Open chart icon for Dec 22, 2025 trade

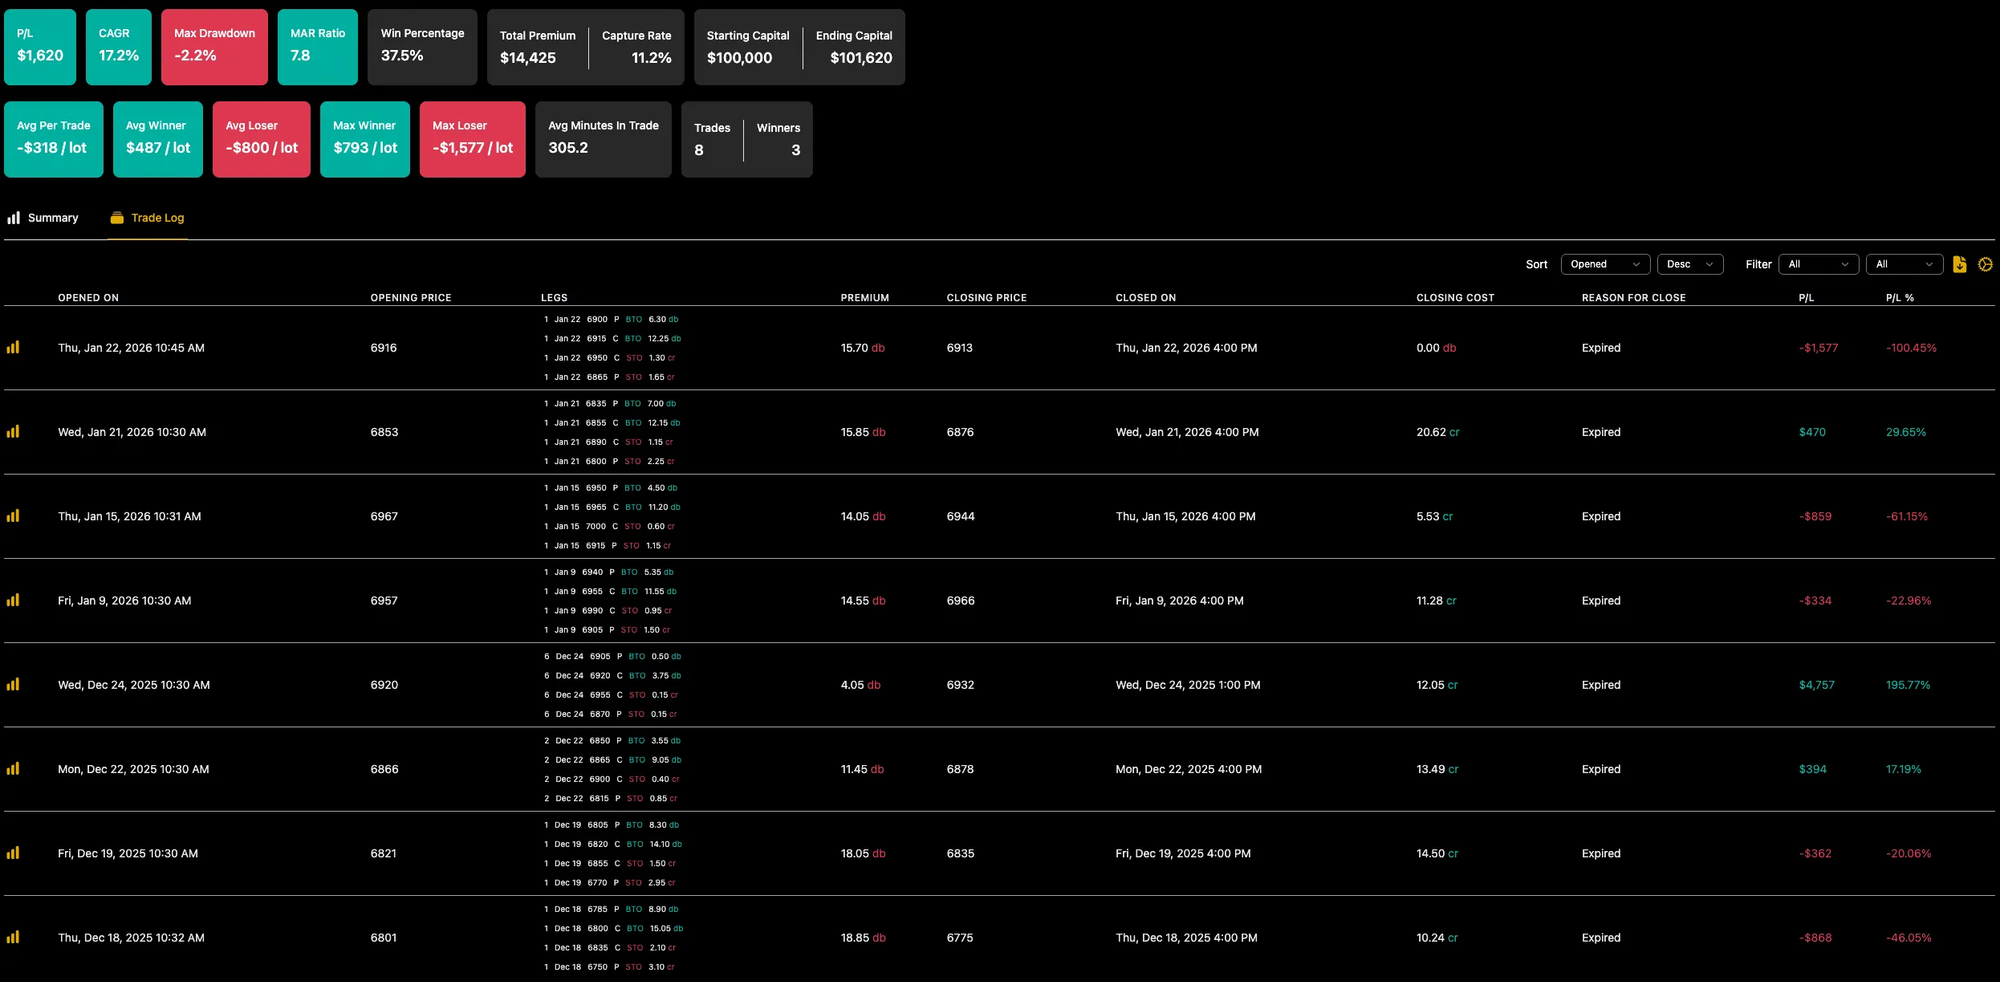click(x=13, y=769)
